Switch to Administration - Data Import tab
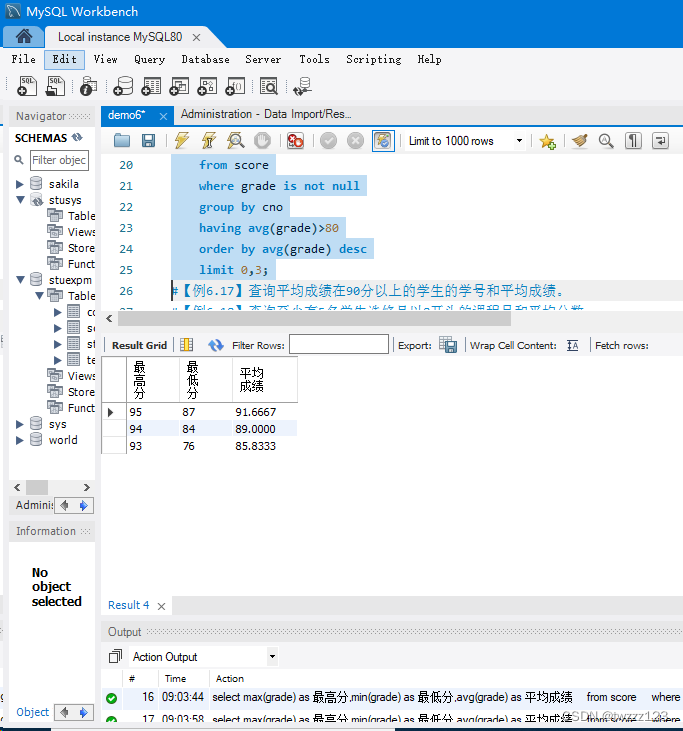 (x=266, y=114)
